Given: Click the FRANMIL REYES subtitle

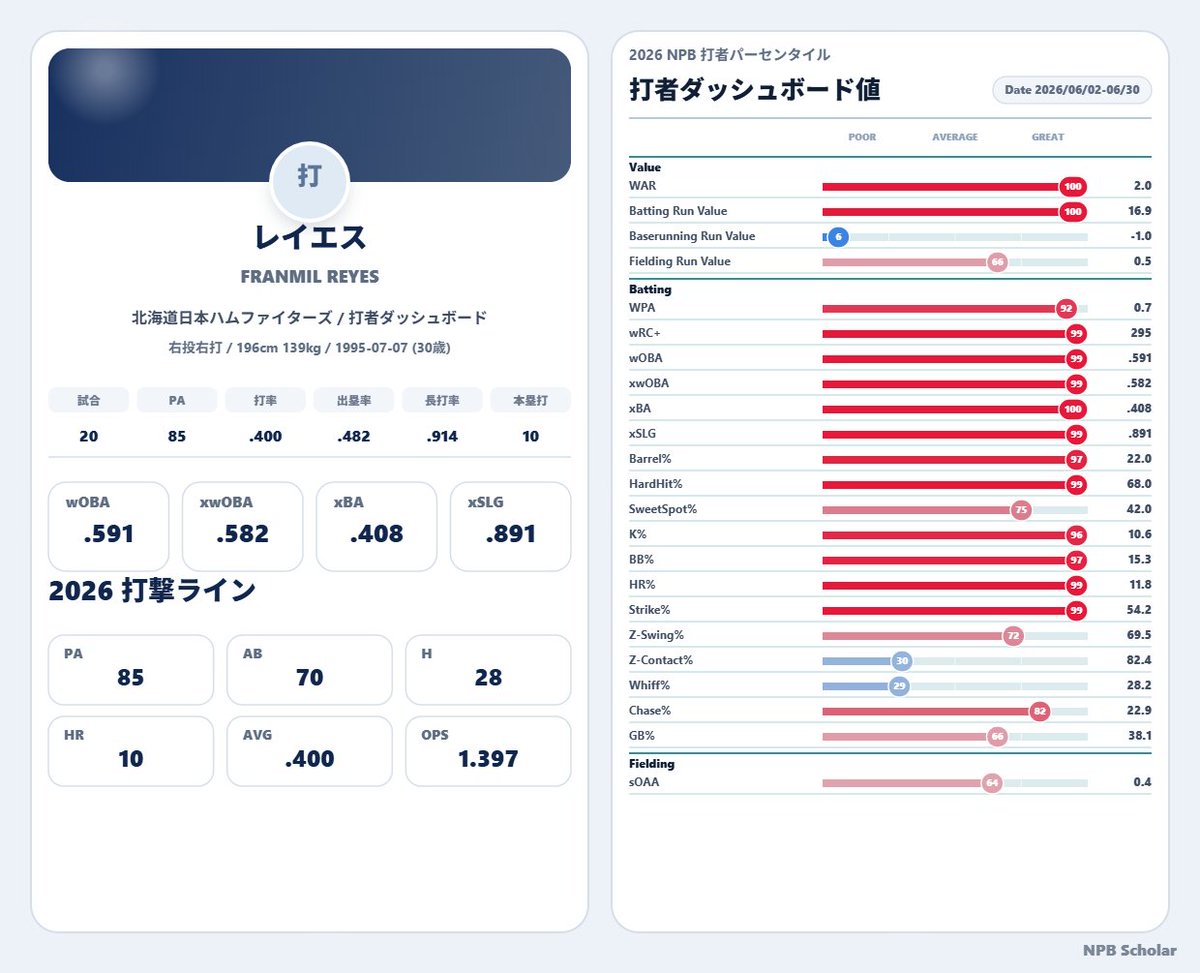Looking at the screenshot, I should (x=310, y=277).
